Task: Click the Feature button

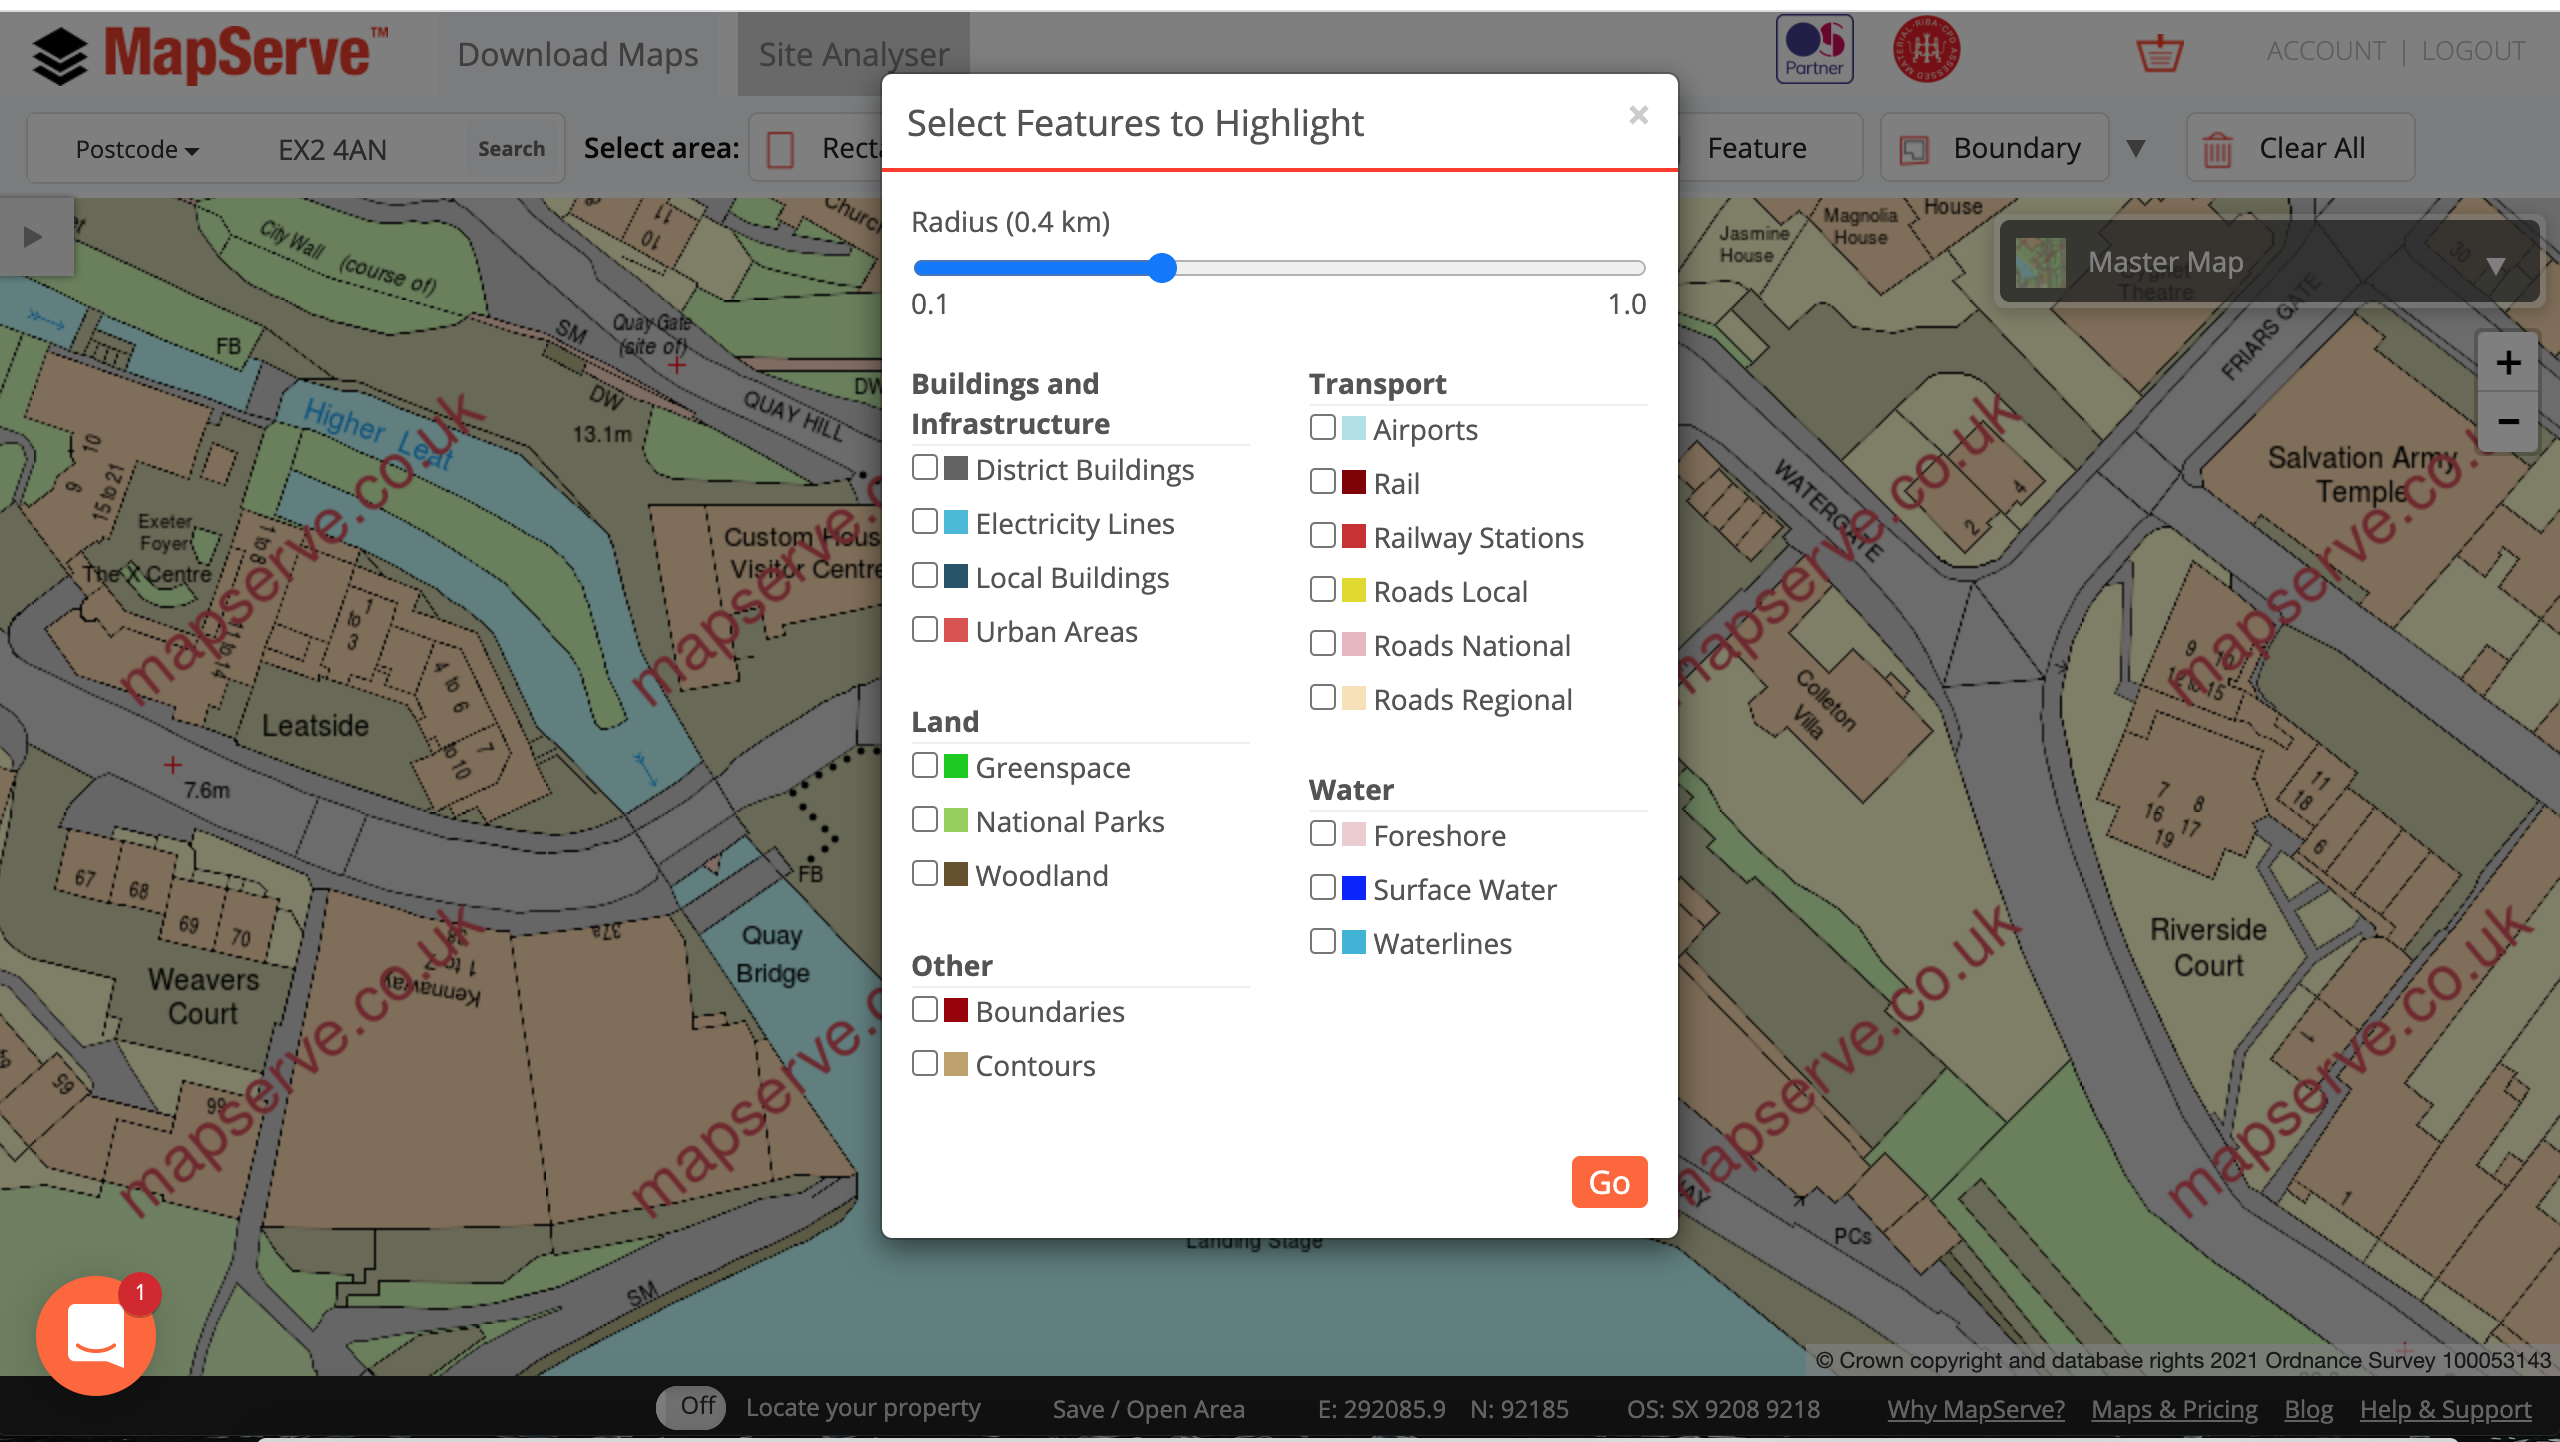Action: click(1757, 148)
